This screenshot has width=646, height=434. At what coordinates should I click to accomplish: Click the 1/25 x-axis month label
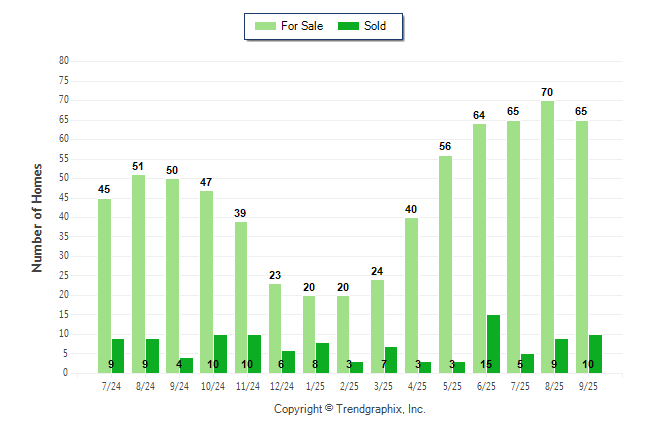(x=316, y=383)
